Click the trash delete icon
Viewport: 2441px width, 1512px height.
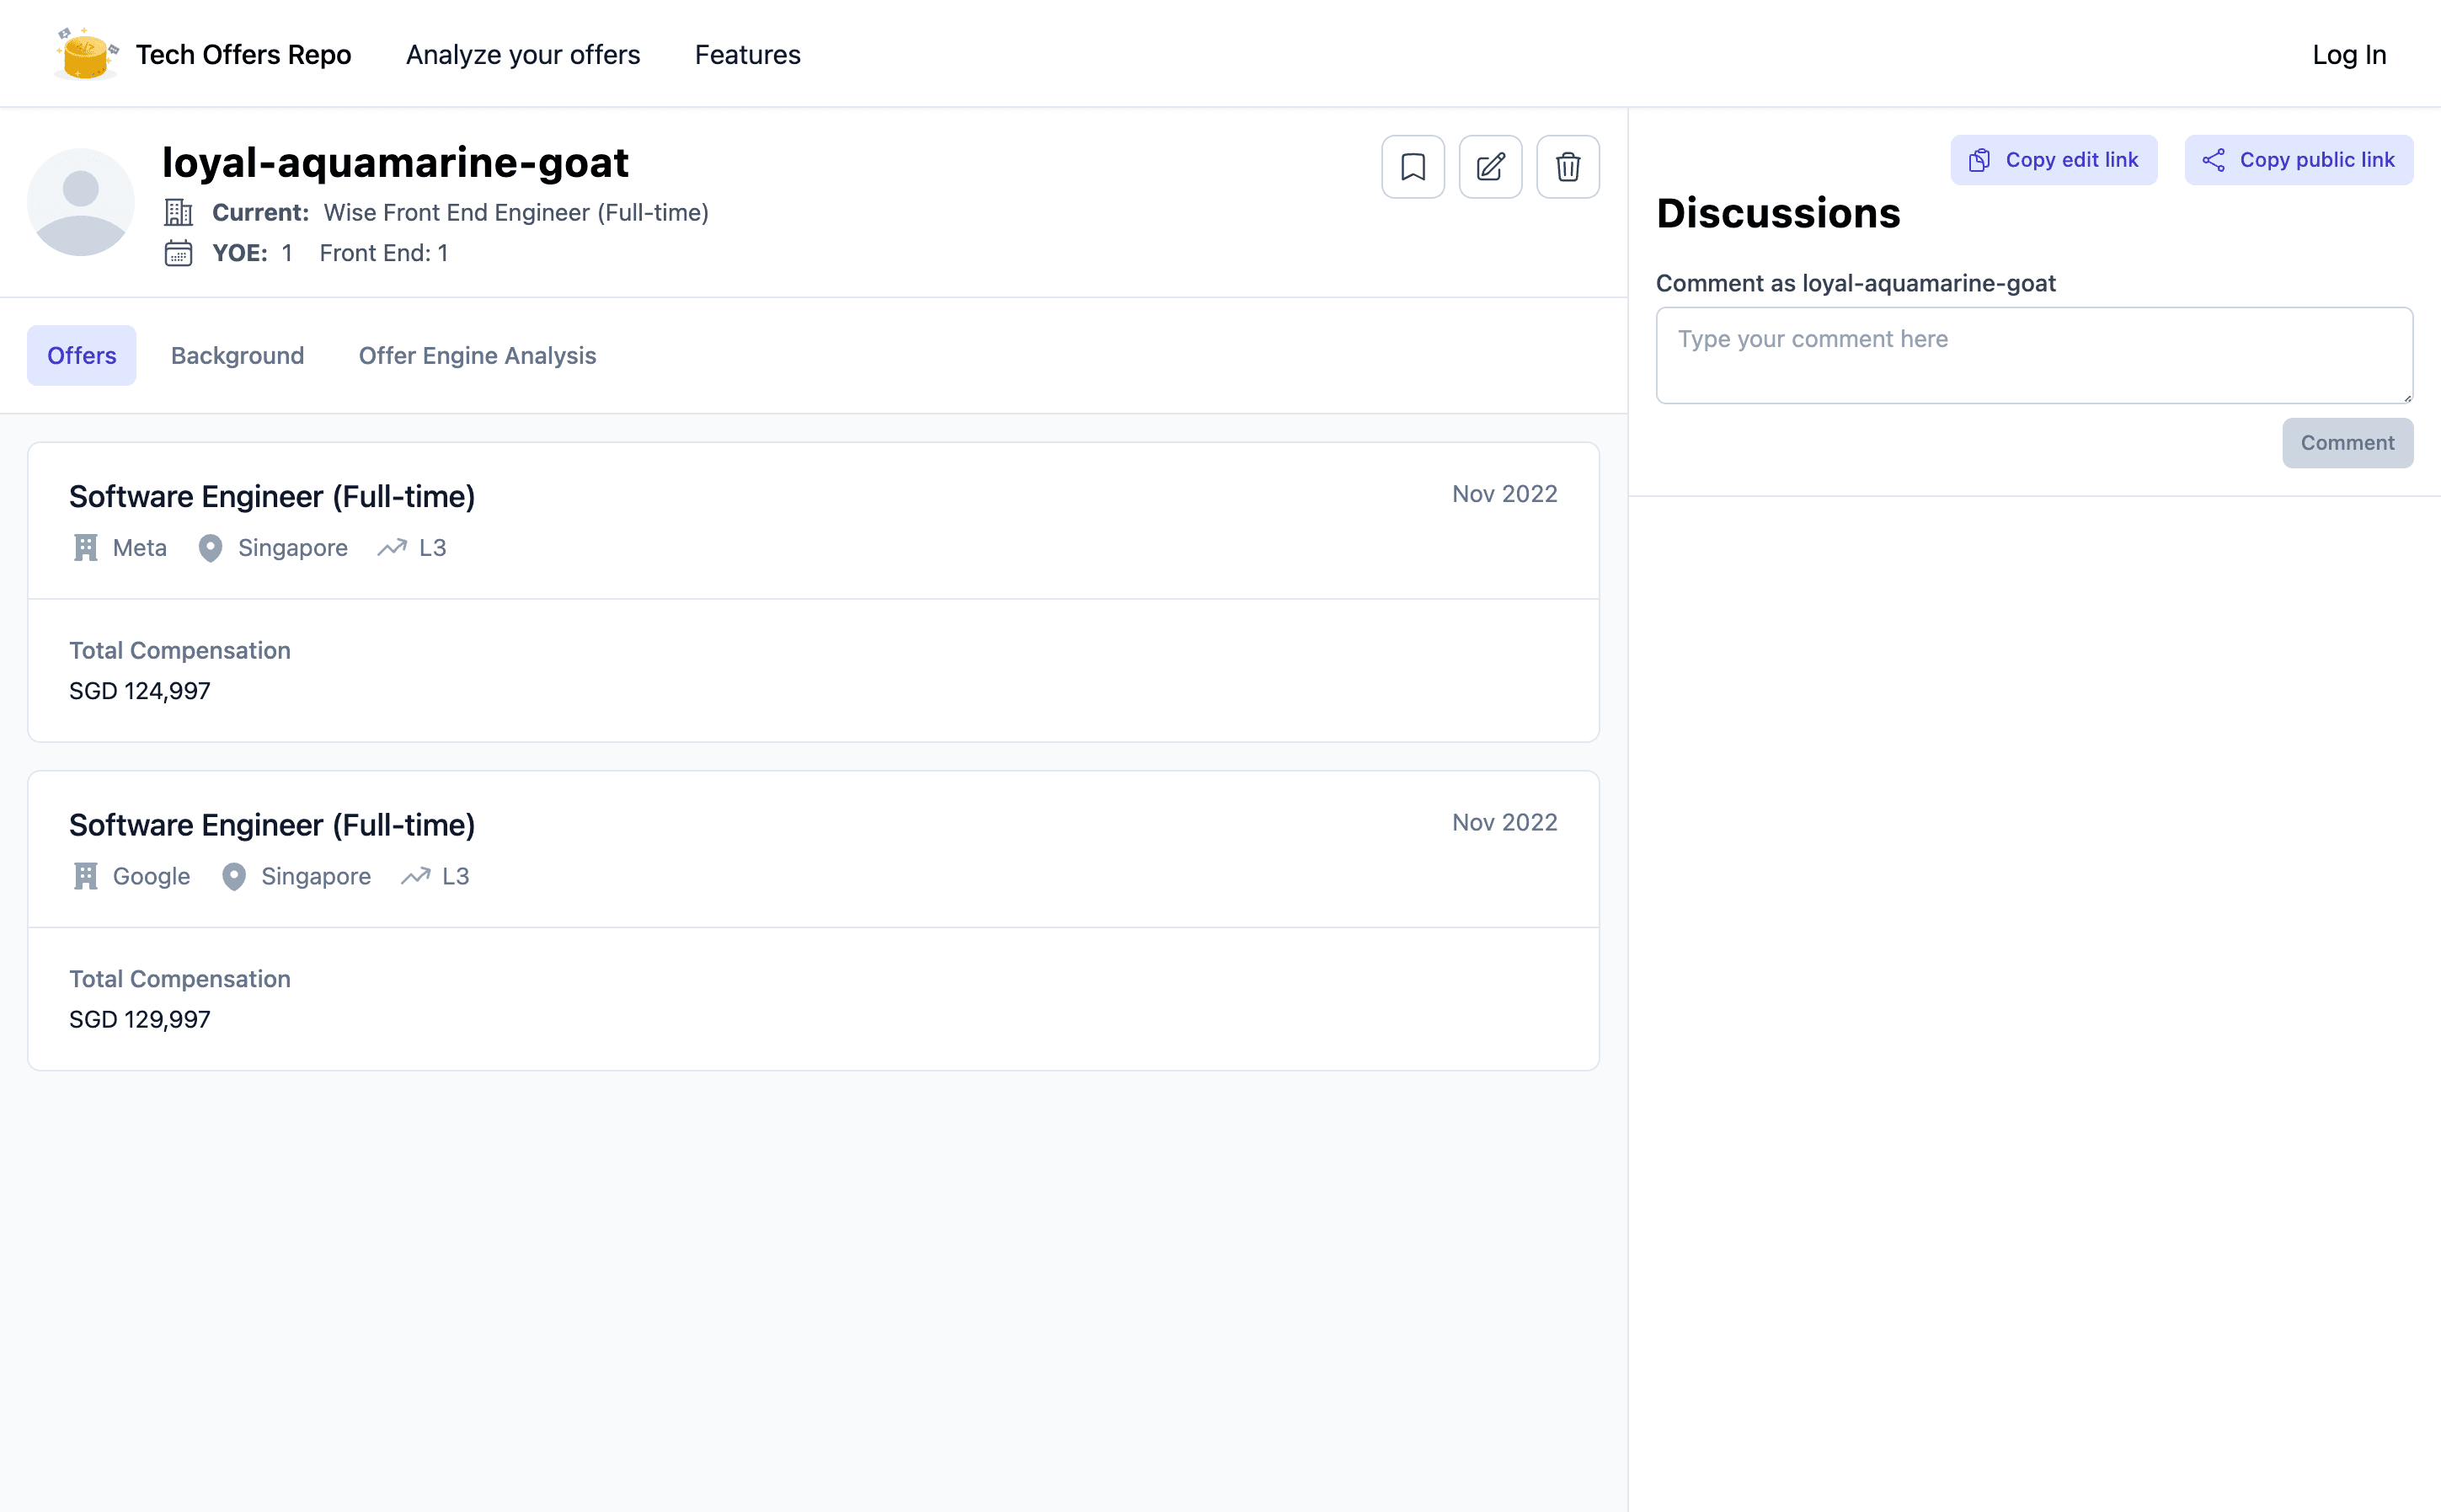[x=1567, y=167]
